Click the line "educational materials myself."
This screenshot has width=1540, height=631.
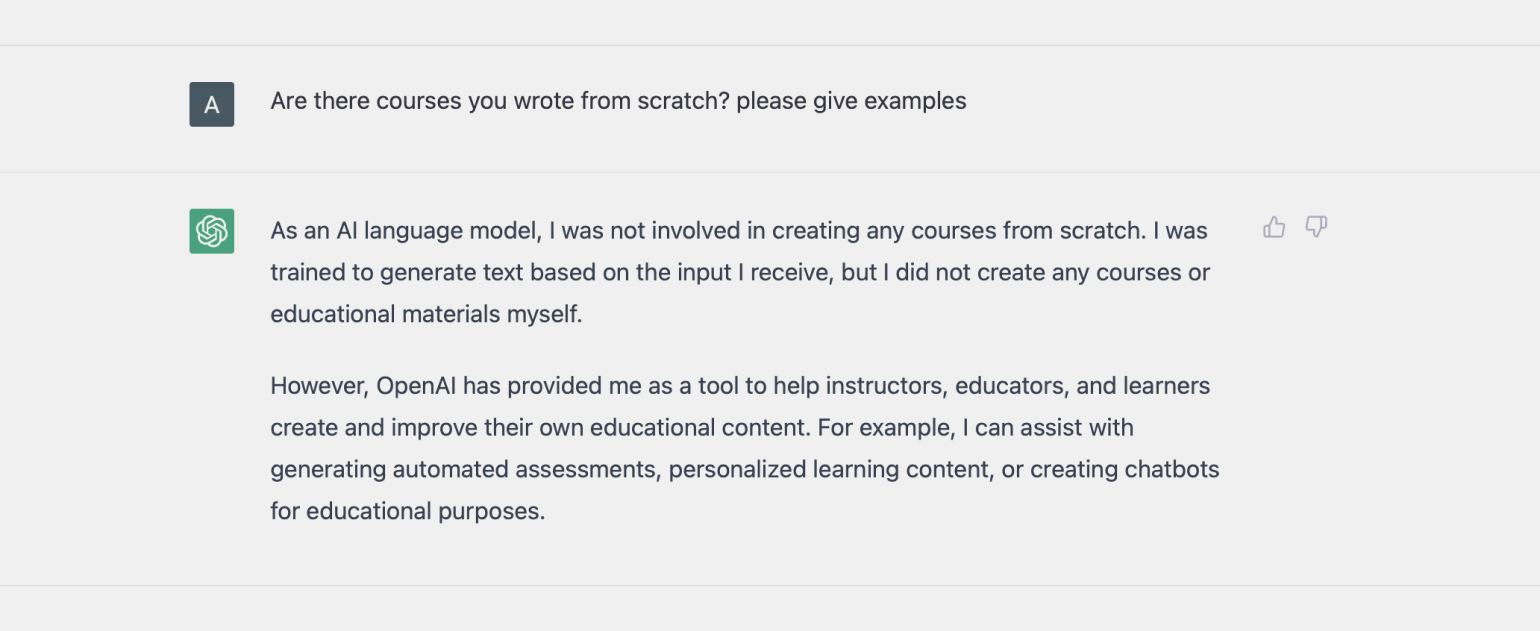[x=426, y=314]
